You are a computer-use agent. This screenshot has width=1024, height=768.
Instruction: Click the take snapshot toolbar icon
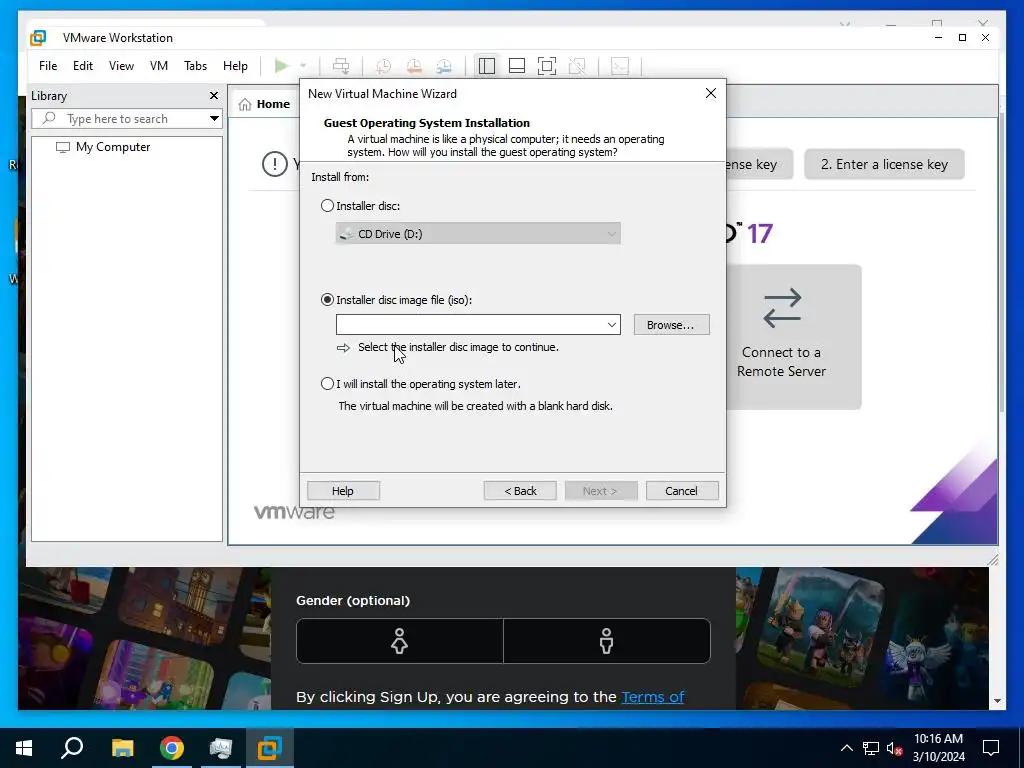pos(383,66)
